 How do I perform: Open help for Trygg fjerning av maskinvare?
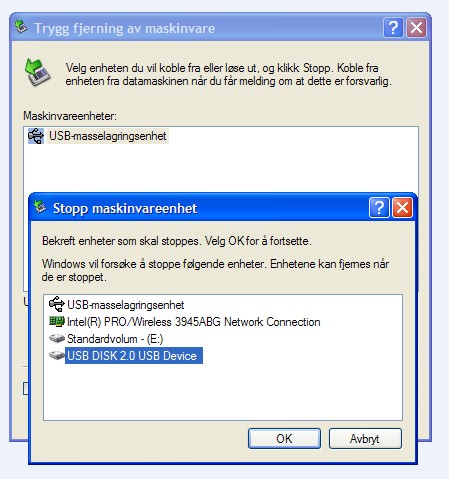point(393,27)
